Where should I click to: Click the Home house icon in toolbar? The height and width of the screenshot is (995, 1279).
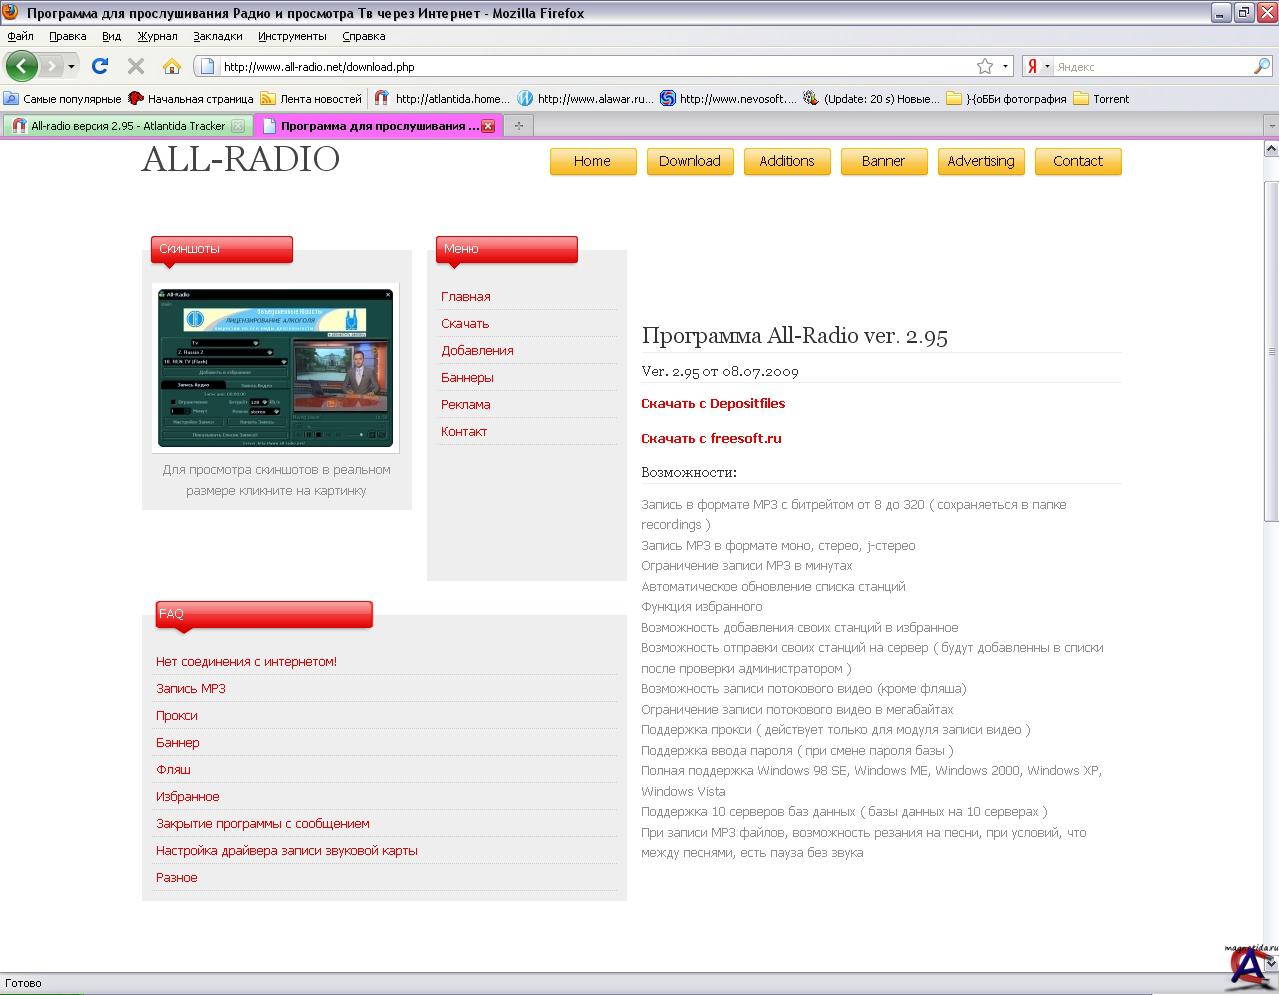click(x=172, y=67)
